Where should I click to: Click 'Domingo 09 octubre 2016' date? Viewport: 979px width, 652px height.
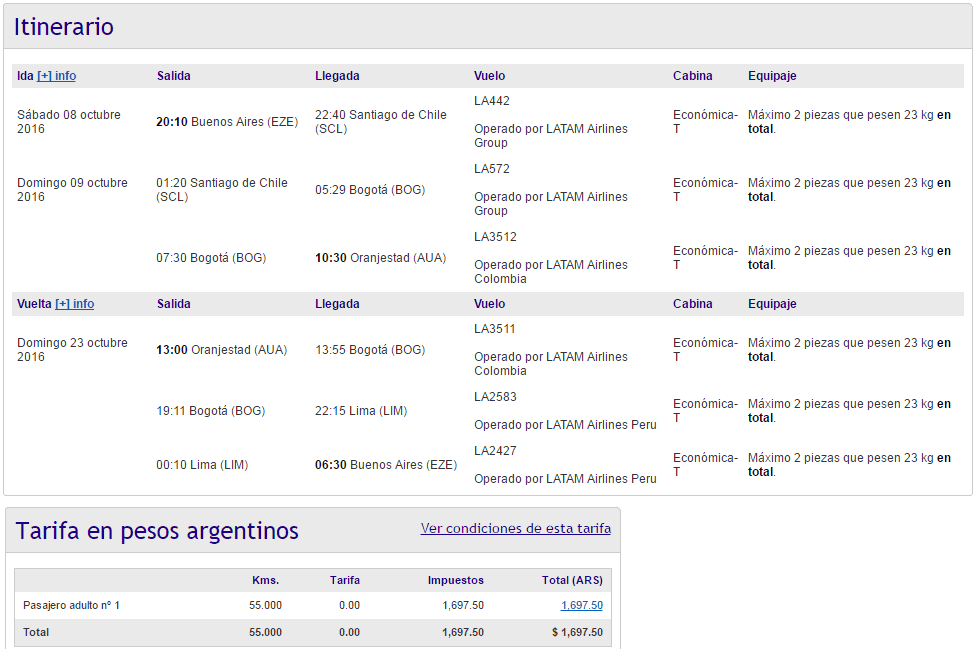(x=72, y=190)
